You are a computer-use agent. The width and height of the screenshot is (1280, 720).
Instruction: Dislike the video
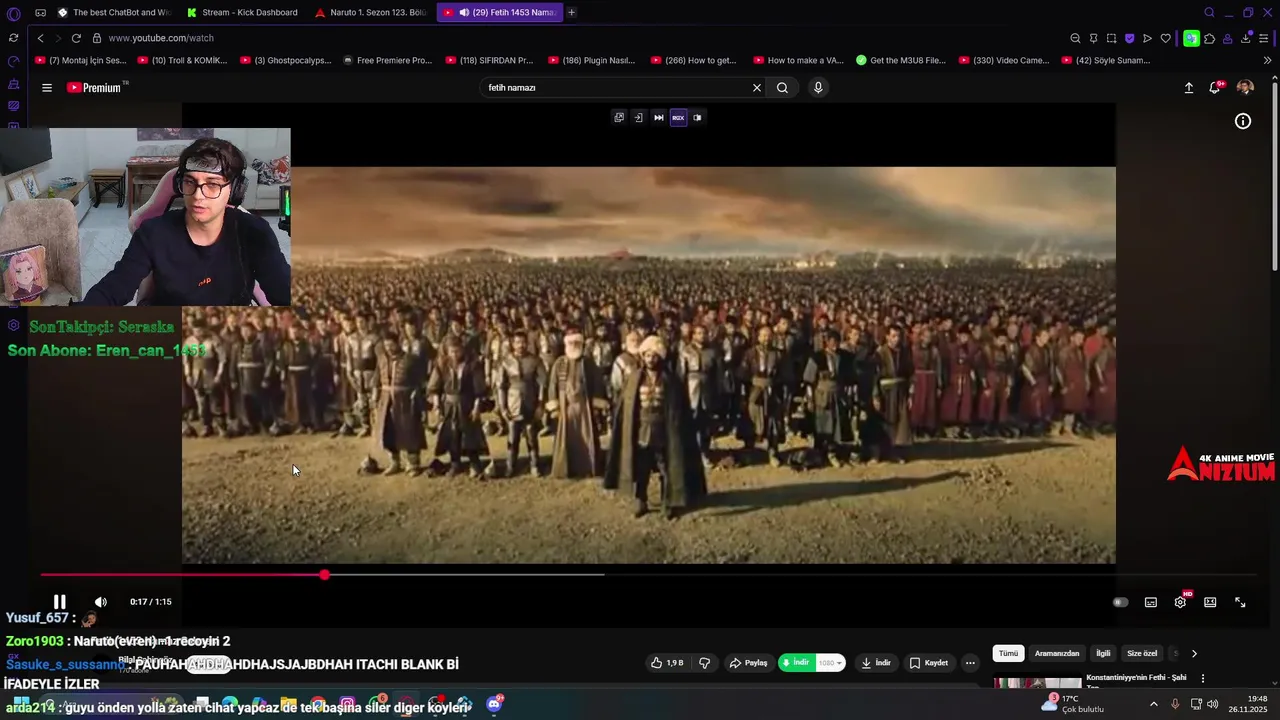pos(704,663)
